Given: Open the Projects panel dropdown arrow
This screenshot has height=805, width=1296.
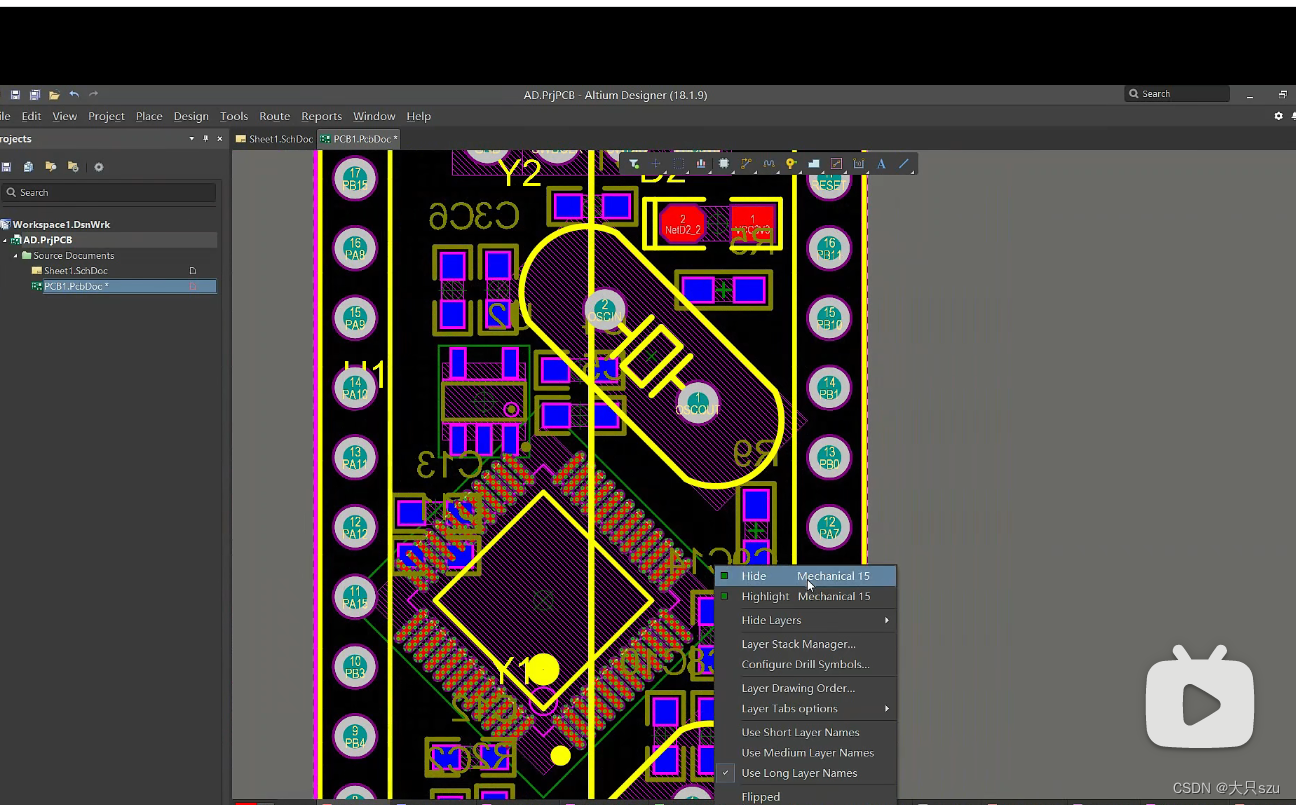Looking at the screenshot, I should coord(191,139).
